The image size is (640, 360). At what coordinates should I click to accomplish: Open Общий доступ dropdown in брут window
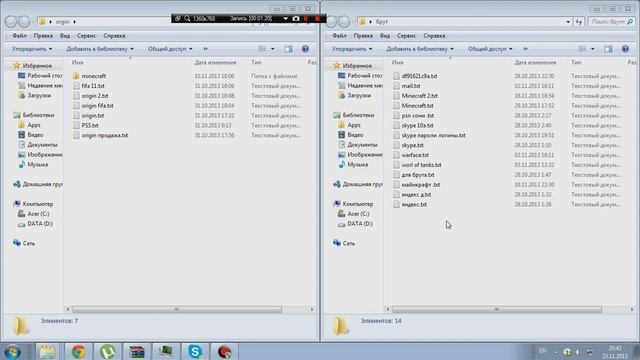pos(490,49)
